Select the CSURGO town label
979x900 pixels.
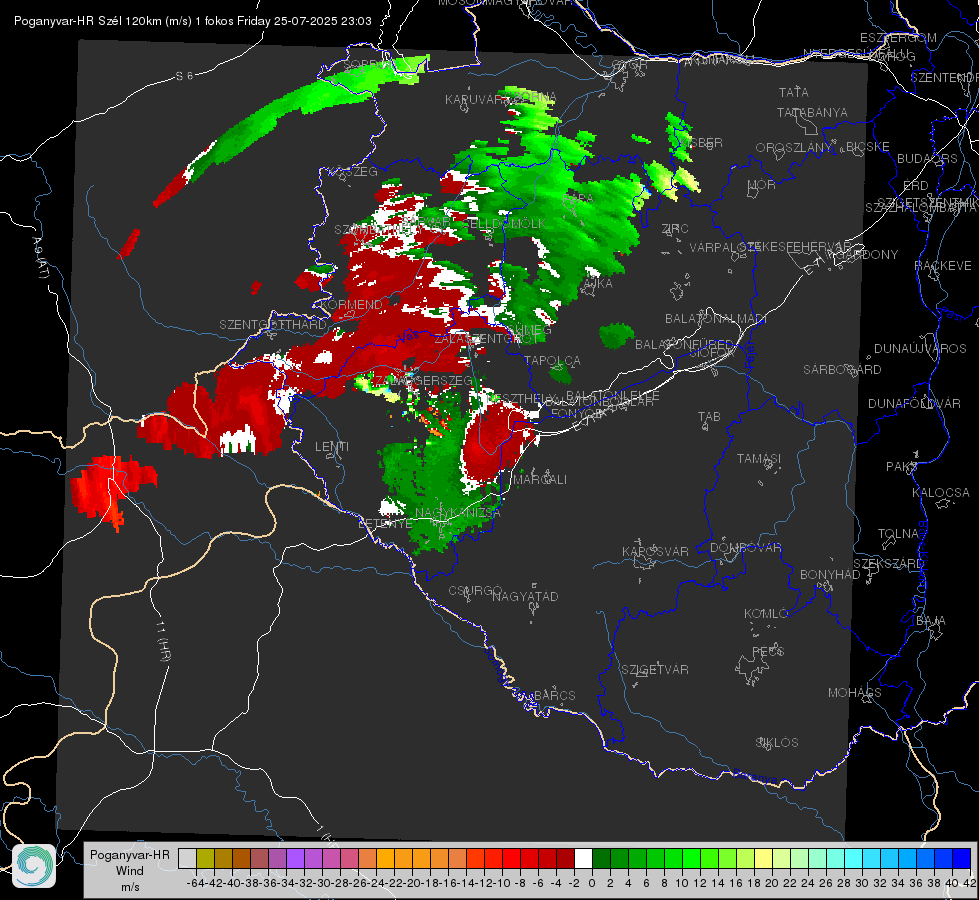coord(475,591)
